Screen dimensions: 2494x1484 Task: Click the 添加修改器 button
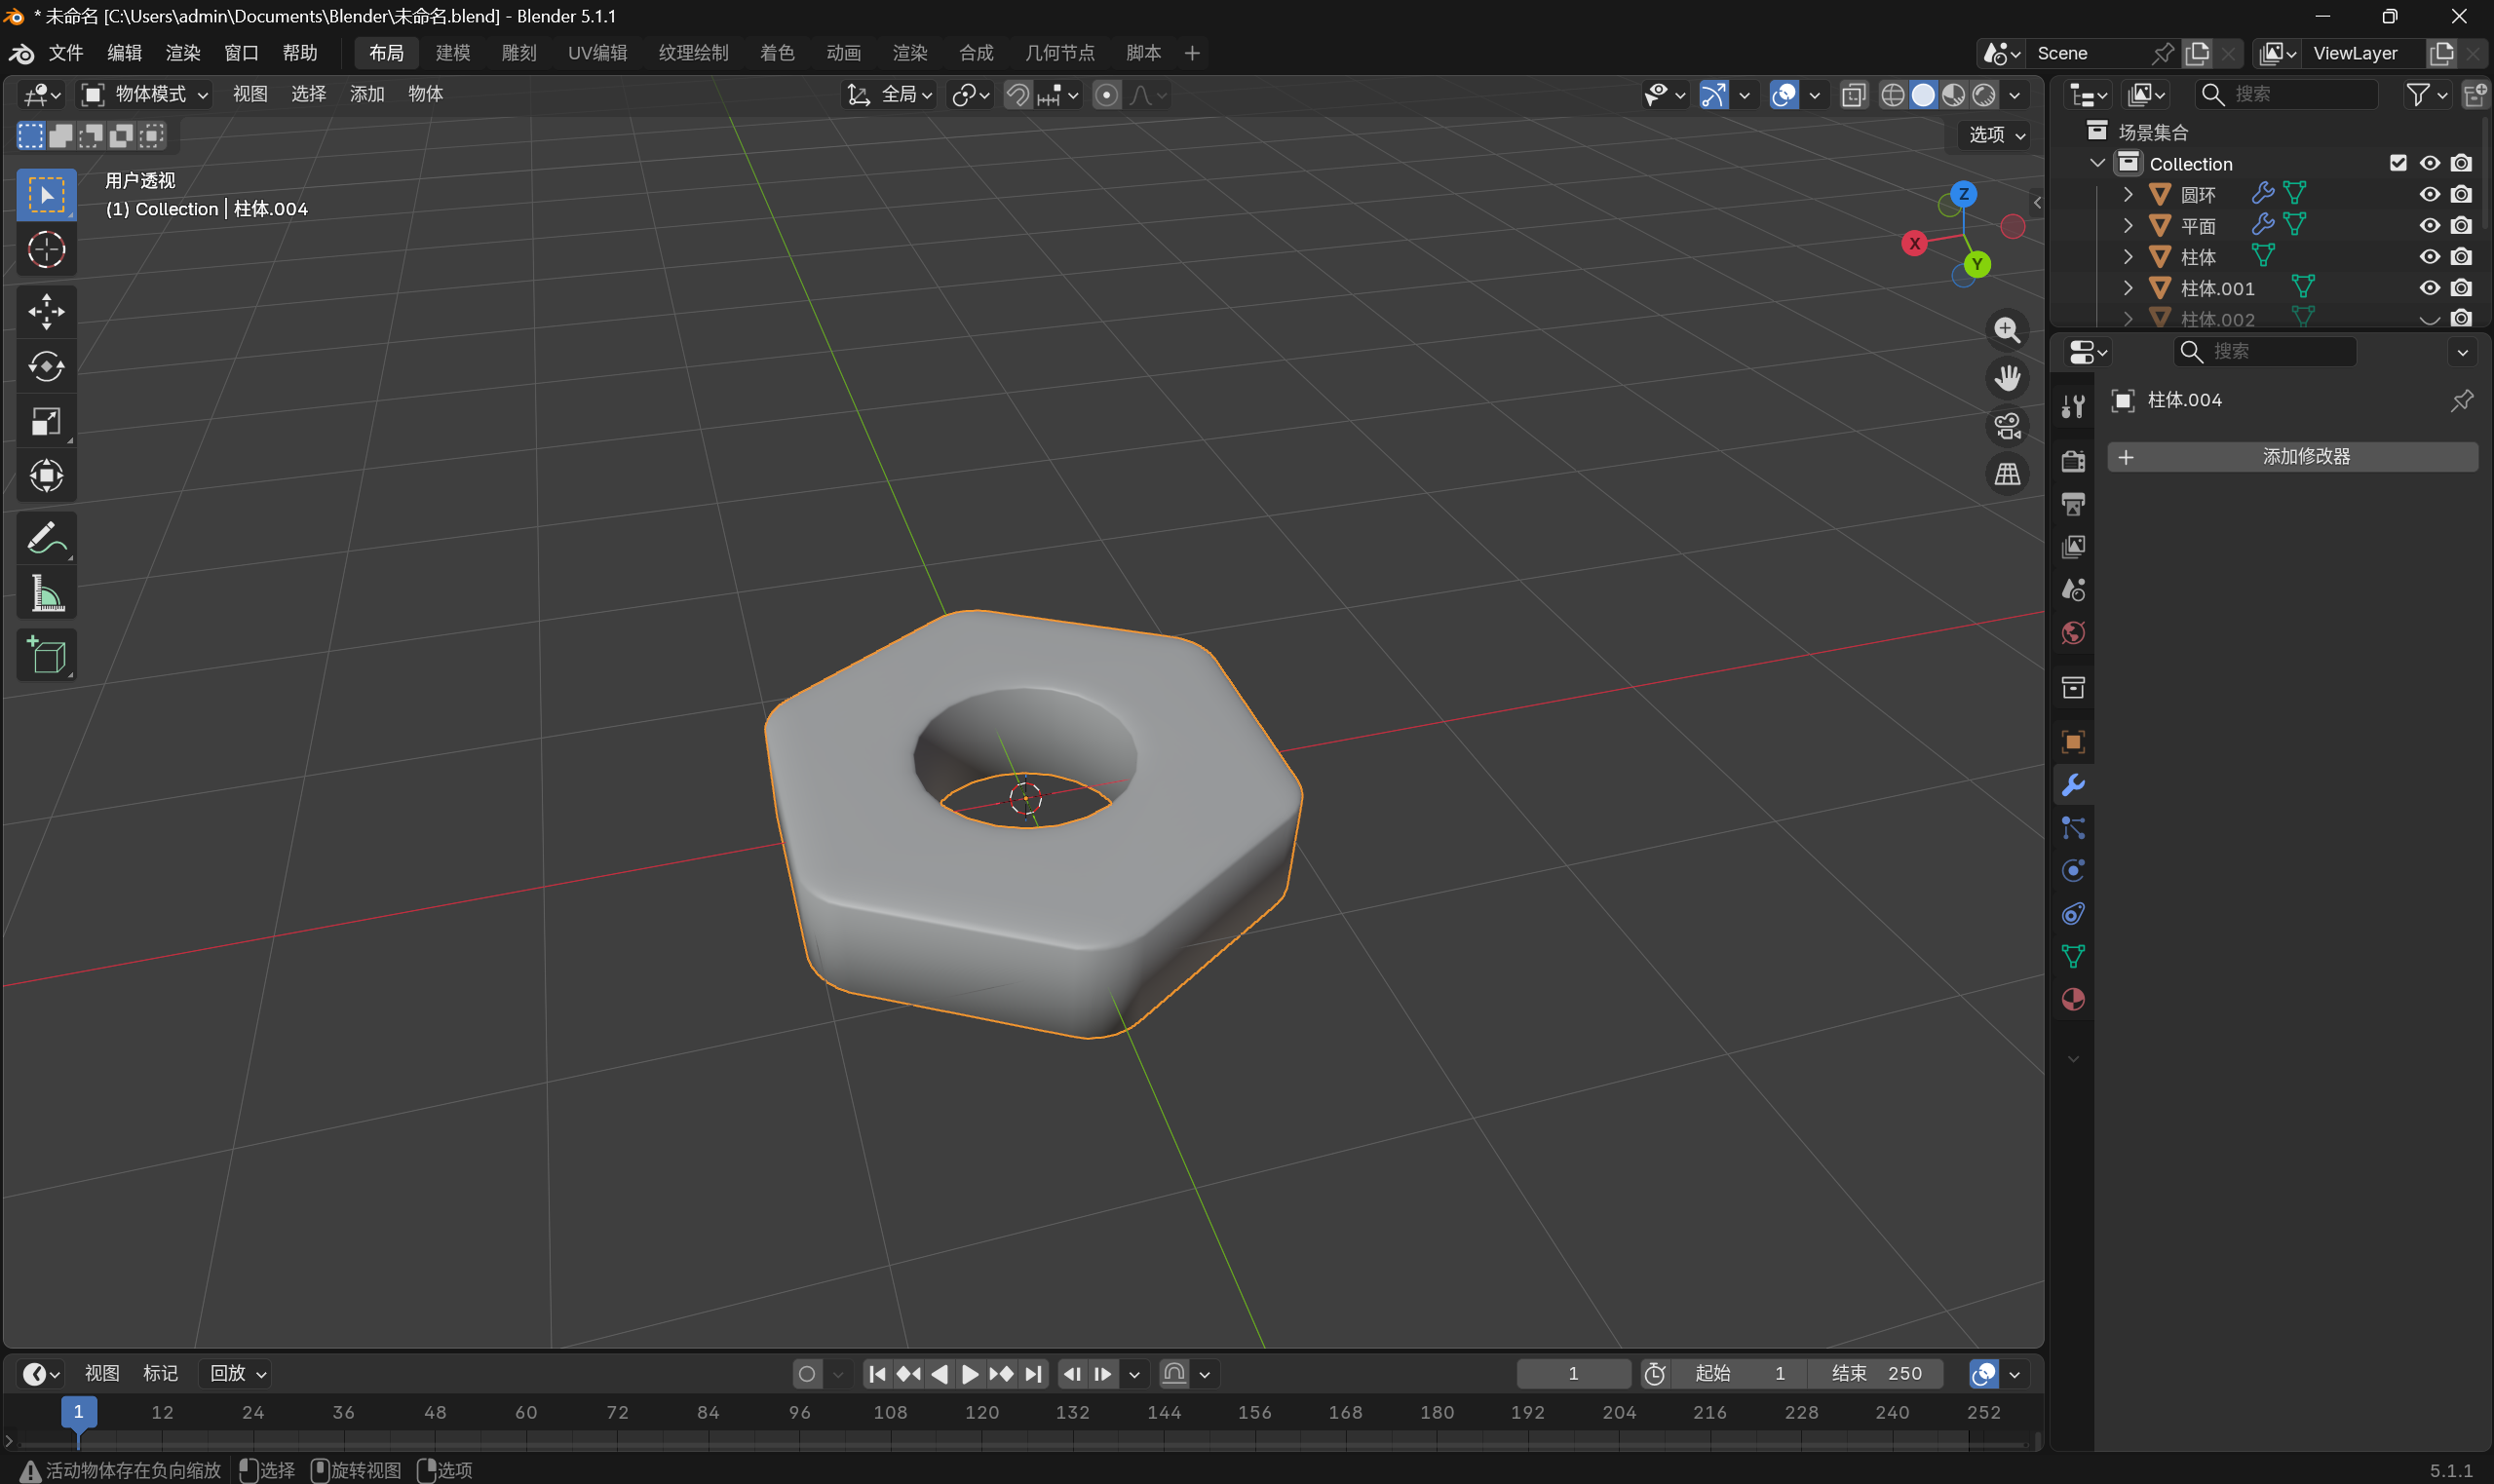pyautogui.click(x=2292, y=457)
